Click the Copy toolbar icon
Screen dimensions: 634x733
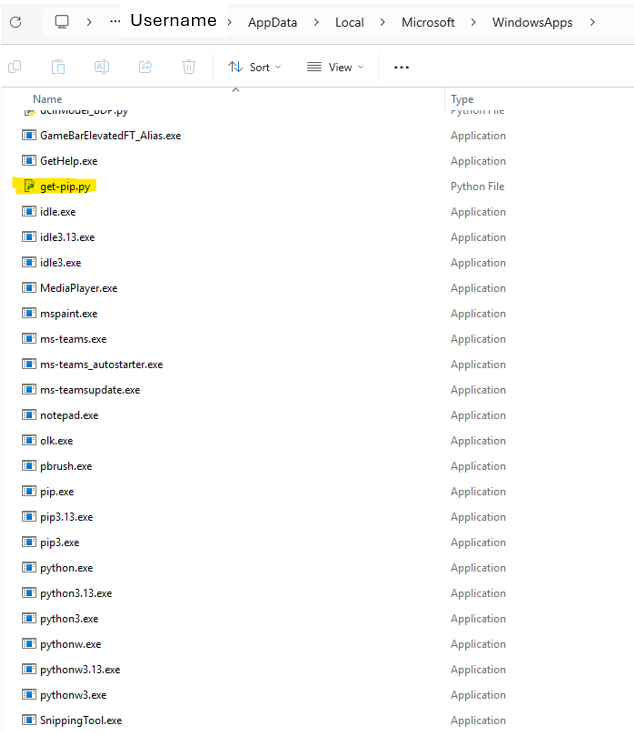58,67
